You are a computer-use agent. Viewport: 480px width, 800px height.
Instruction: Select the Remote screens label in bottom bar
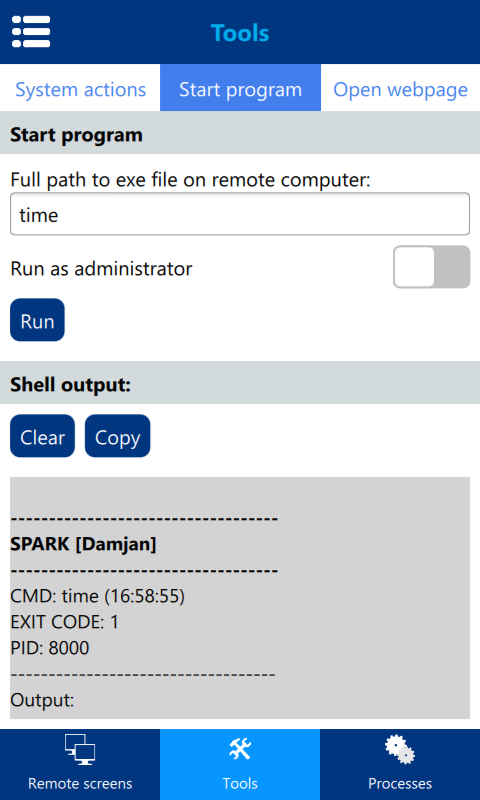pos(80,783)
